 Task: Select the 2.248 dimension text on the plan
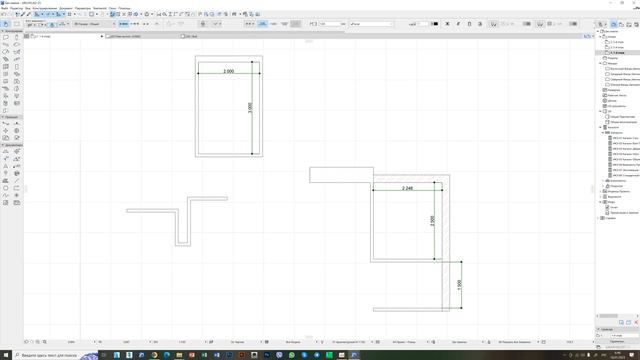[x=407, y=188]
